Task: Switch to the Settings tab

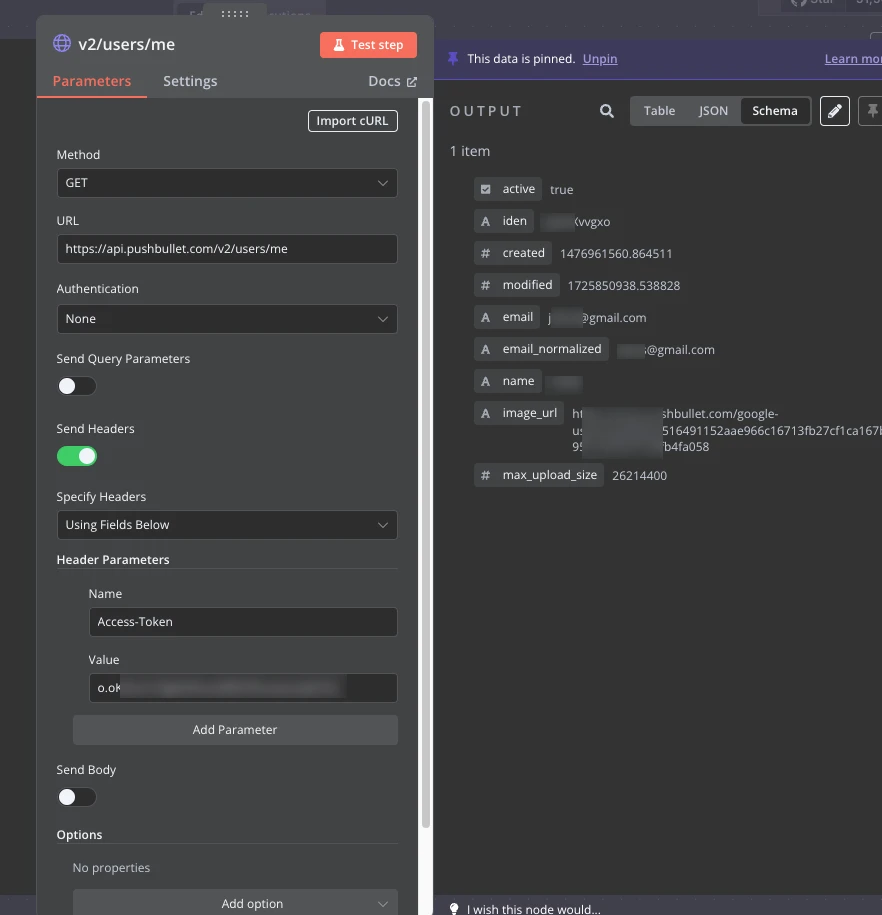Action: [x=190, y=81]
